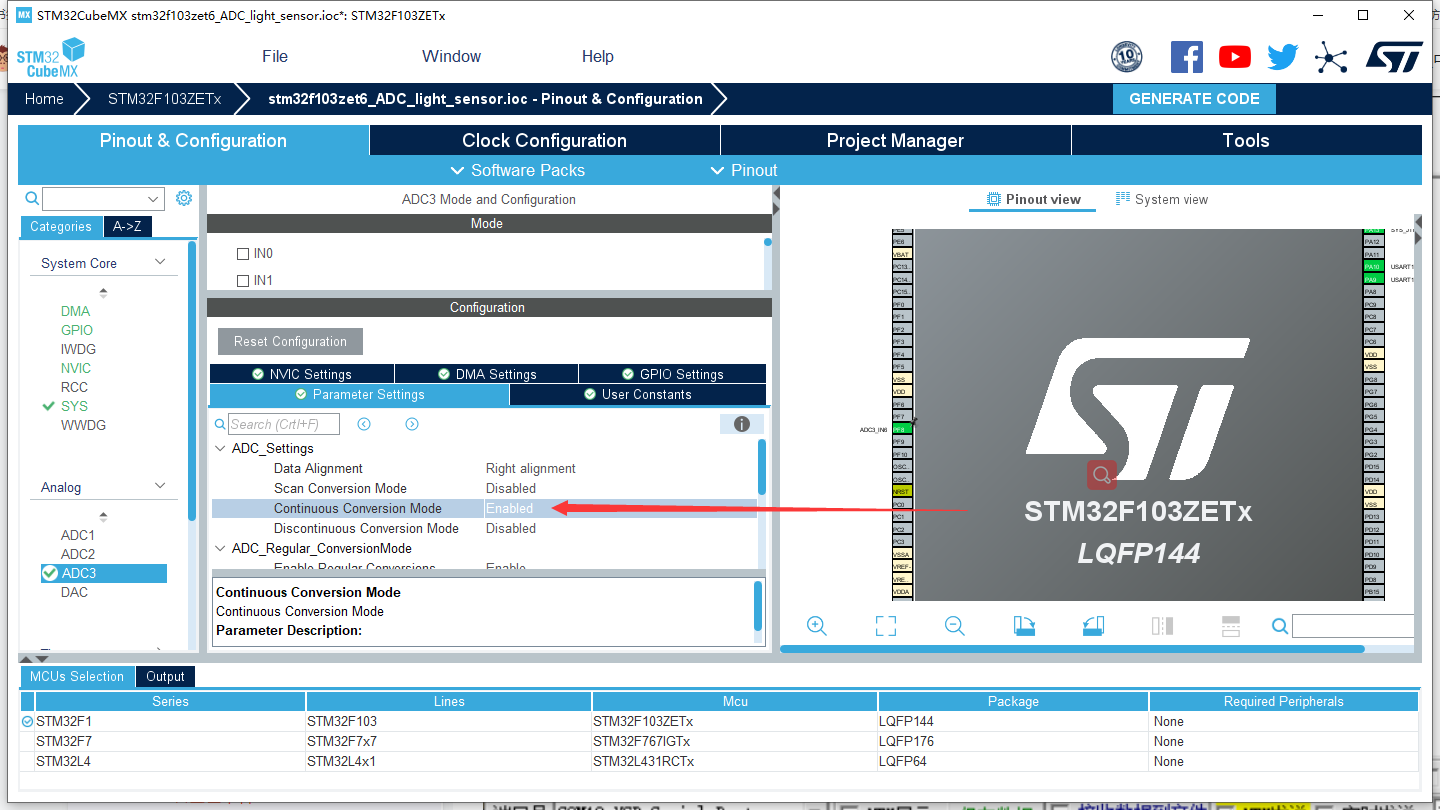
Task: Rotate chip view counterclockwise
Action: pos(1093,626)
